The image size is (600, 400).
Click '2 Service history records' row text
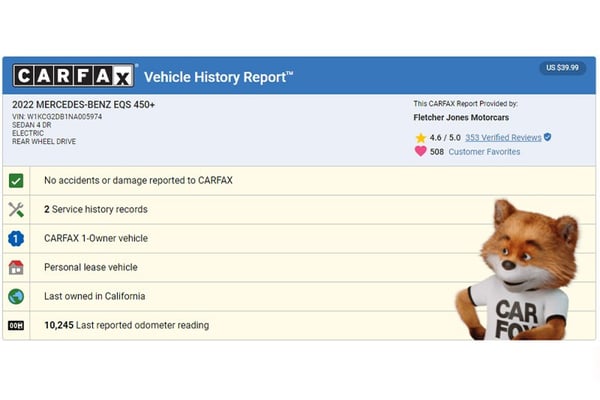[96, 209]
